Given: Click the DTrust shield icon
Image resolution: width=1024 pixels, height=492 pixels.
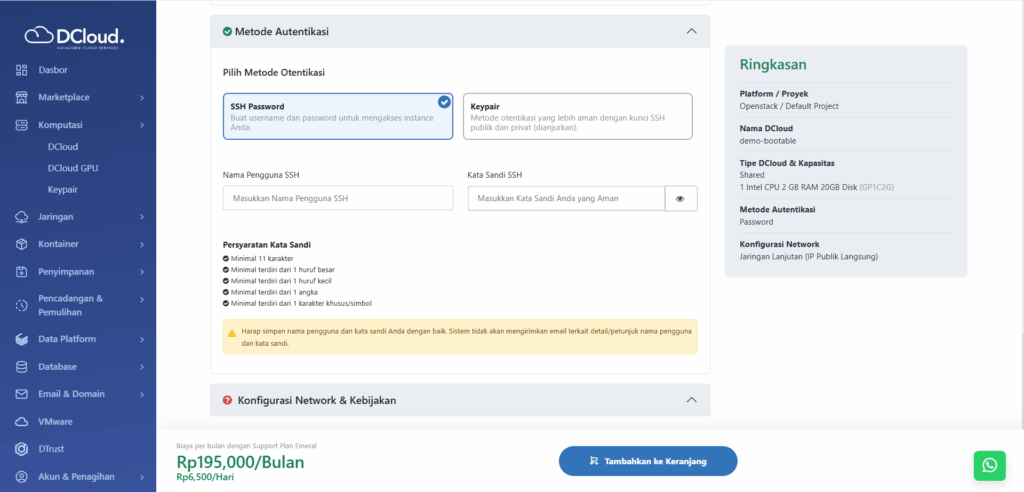Looking at the screenshot, I should (22, 449).
